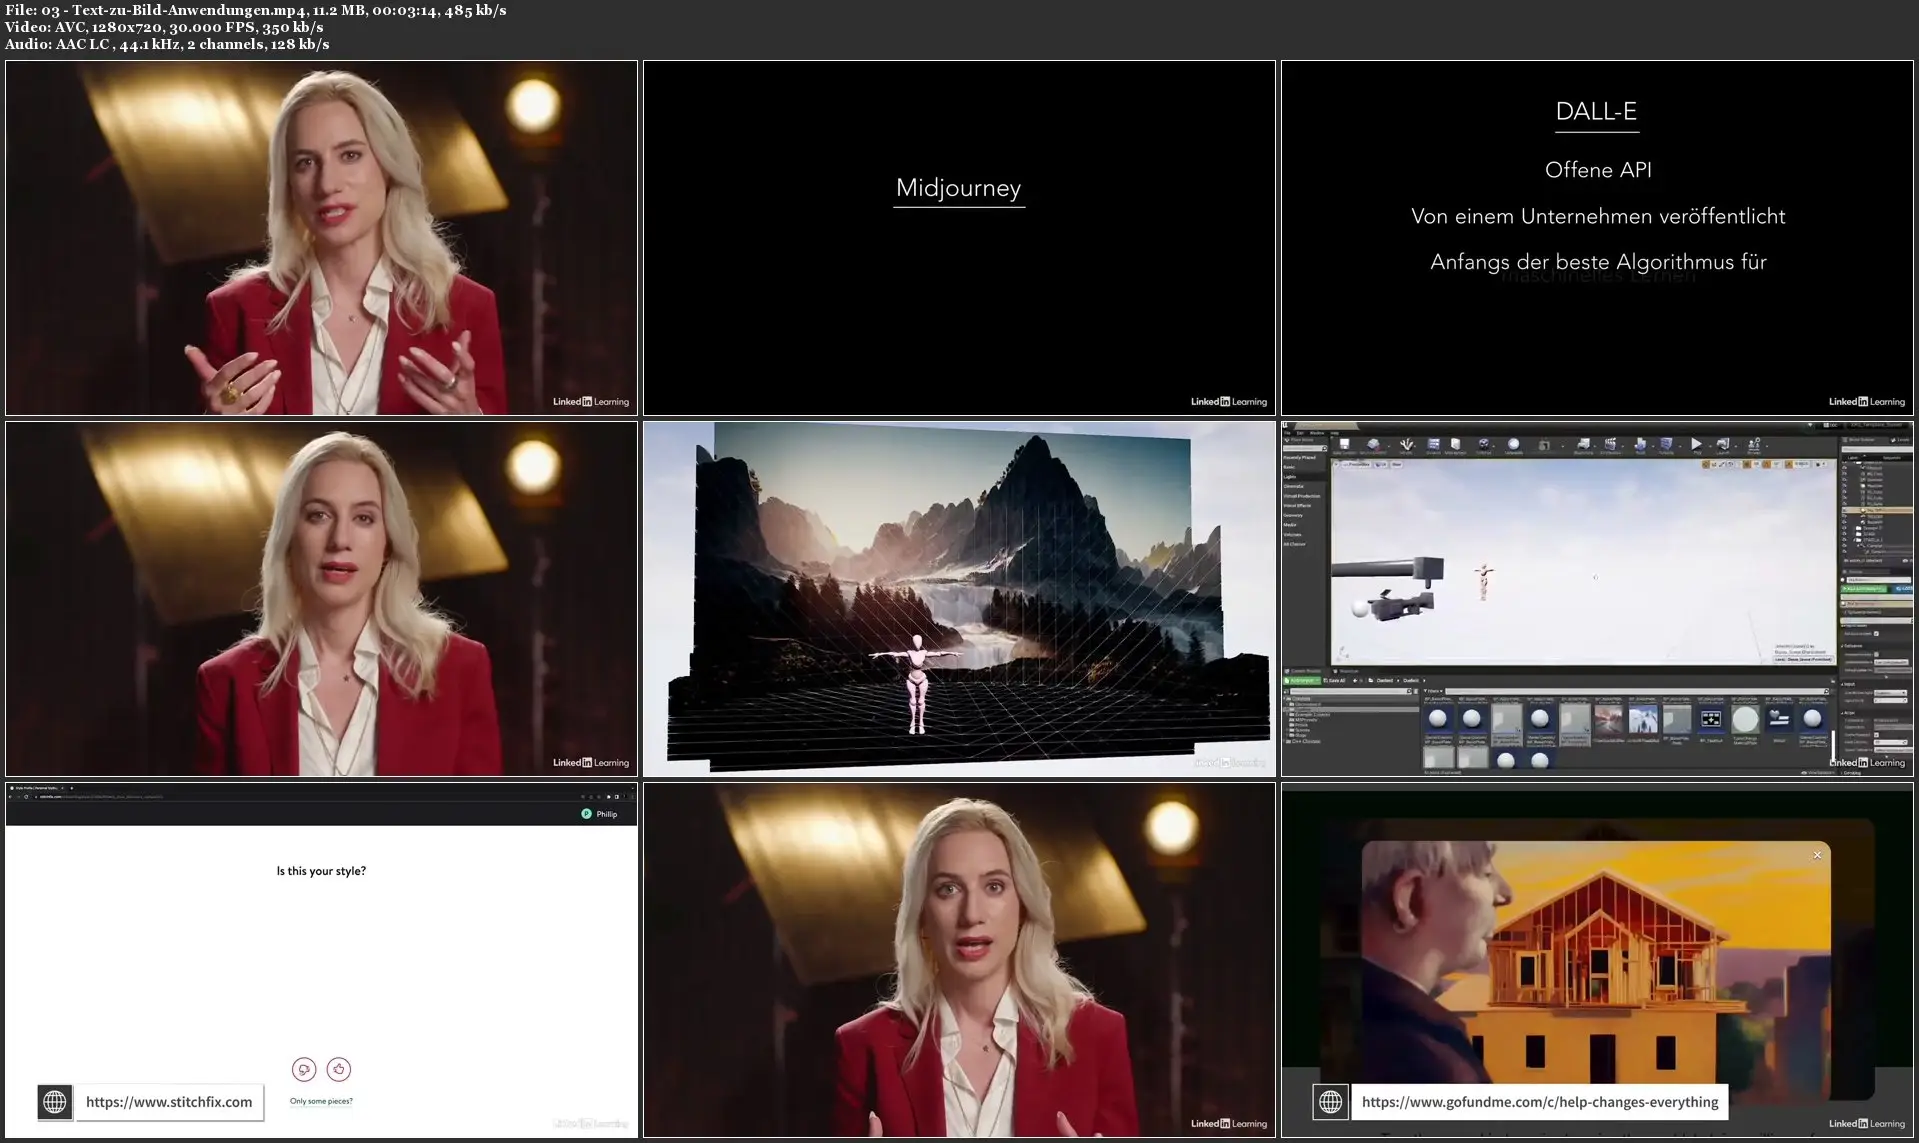The image size is (1919, 1143).
Task: Switch to the Sequencer tab
Action: 1348,671
